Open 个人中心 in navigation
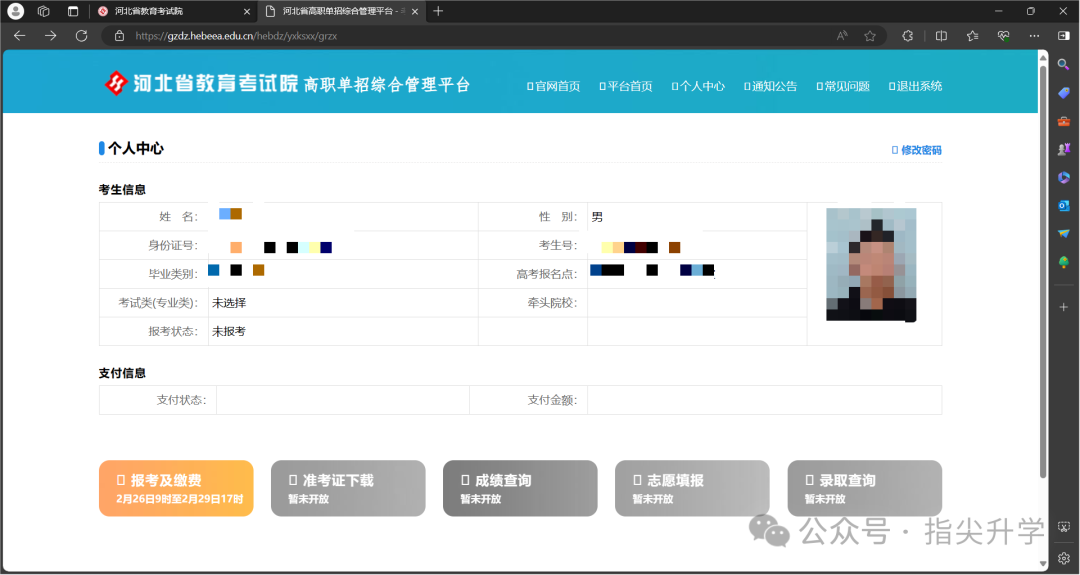Viewport: 1080px width, 575px height. pos(698,86)
